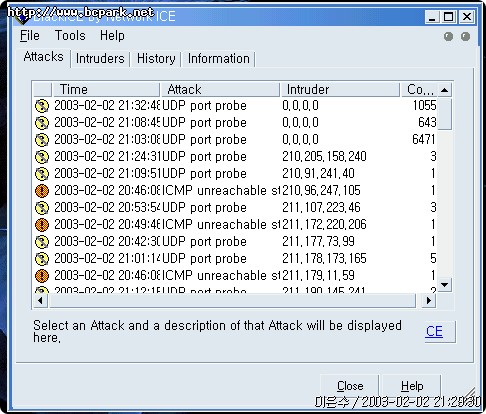Screen dimensions: 486x414
Task: Click orange alert icon for 211.179.11.59
Action: (42, 276)
